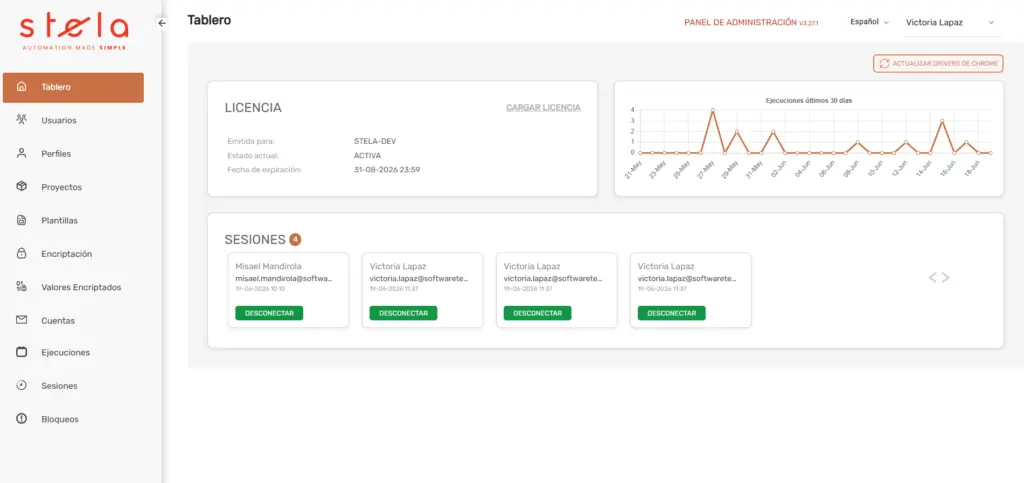Image resolution: width=1024 pixels, height=483 pixels.
Task: Click the Emitida para label
Action: [x=251, y=141]
